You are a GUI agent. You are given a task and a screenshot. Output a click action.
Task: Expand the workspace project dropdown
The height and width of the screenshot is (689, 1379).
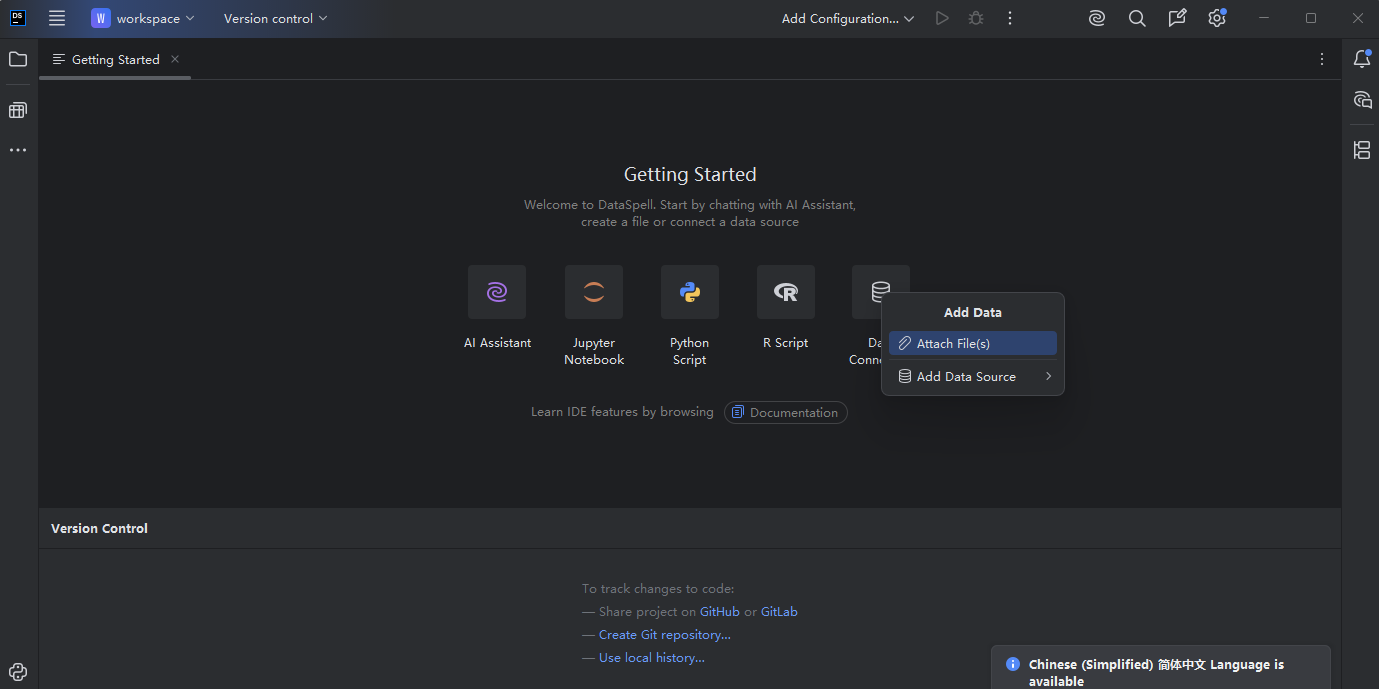143,19
